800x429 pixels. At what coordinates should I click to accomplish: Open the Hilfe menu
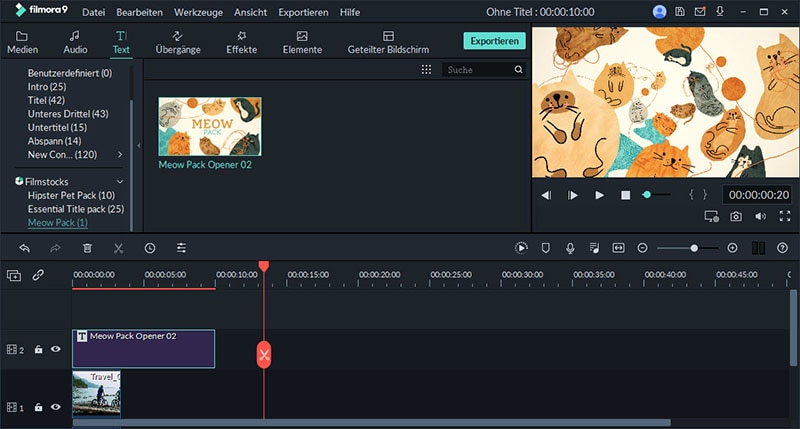pyautogui.click(x=349, y=12)
